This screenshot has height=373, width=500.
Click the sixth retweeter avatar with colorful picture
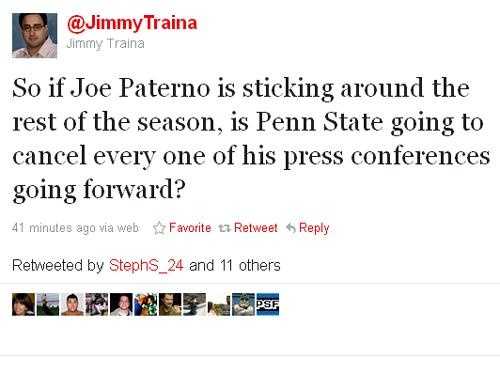146,304
